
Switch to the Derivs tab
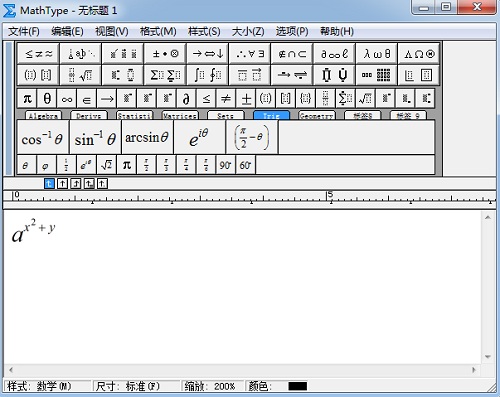pyautogui.click(x=89, y=116)
